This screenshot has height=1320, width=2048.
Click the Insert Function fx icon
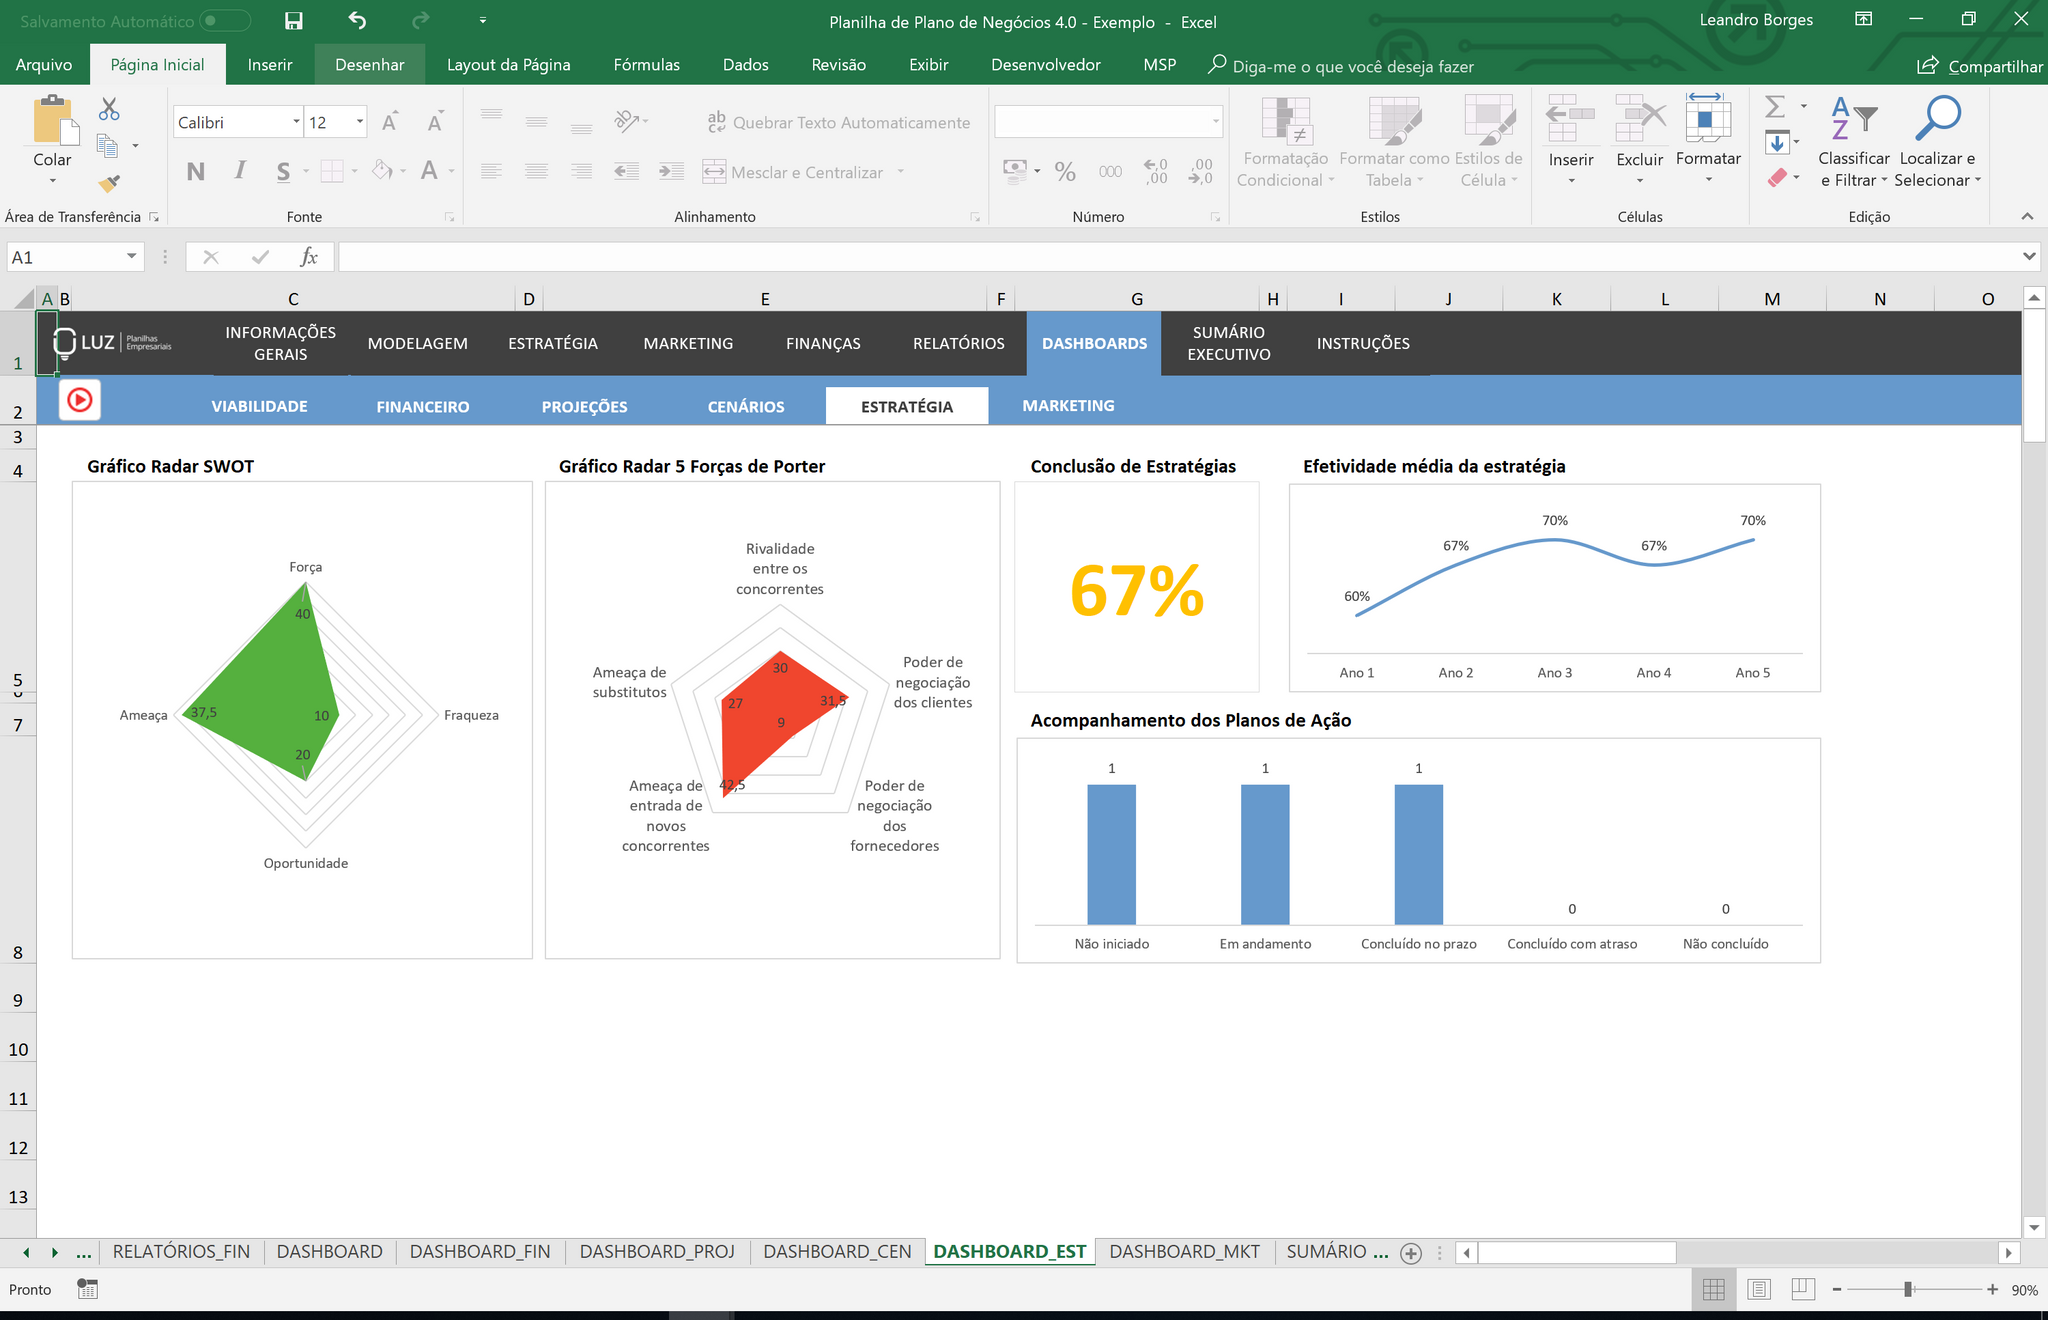309,257
